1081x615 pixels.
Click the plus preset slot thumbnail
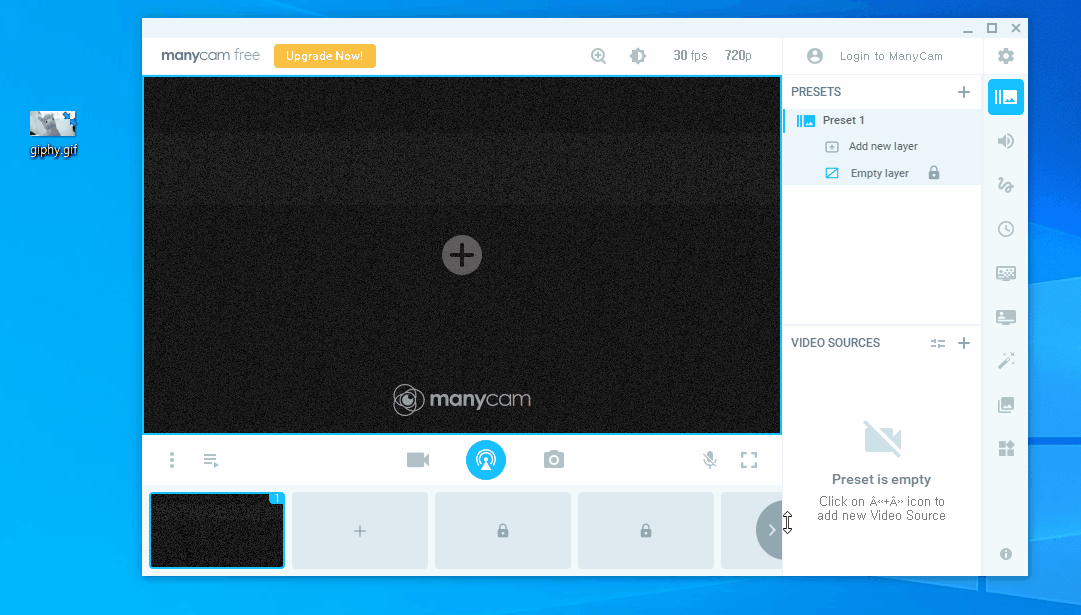[x=360, y=530]
